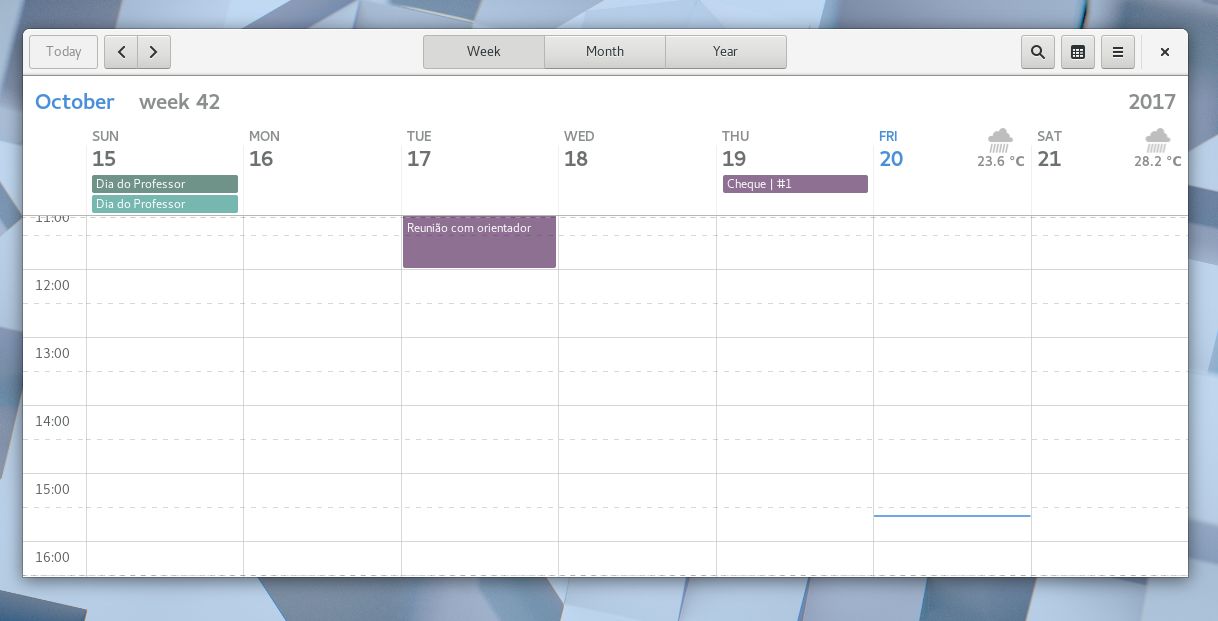Switch to the Year view
This screenshot has height=621, width=1218.
coord(726,52)
